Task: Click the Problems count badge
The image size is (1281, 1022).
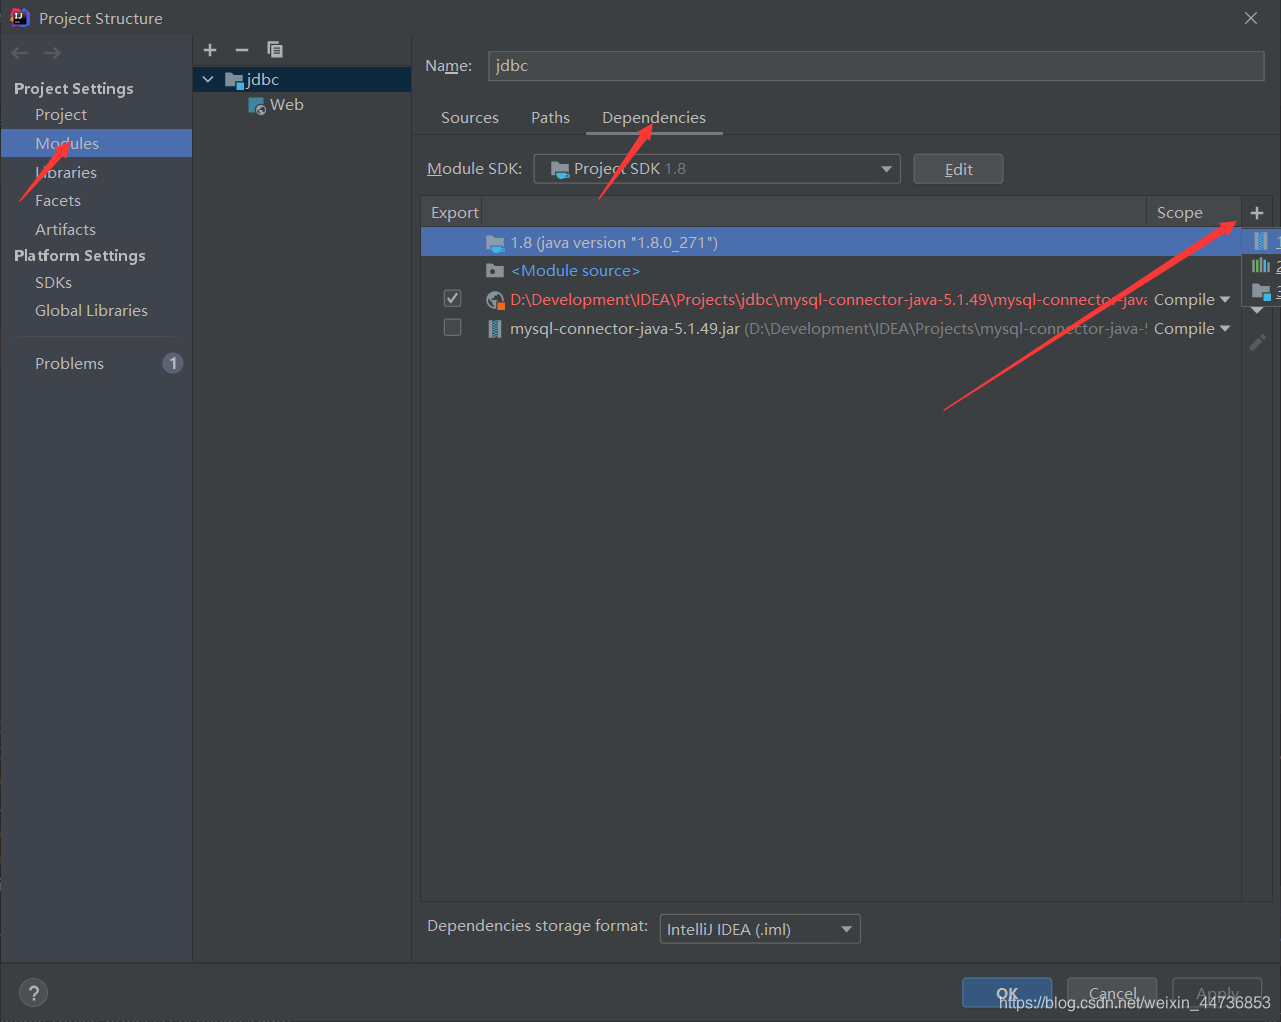Action: (x=173, y=363)
